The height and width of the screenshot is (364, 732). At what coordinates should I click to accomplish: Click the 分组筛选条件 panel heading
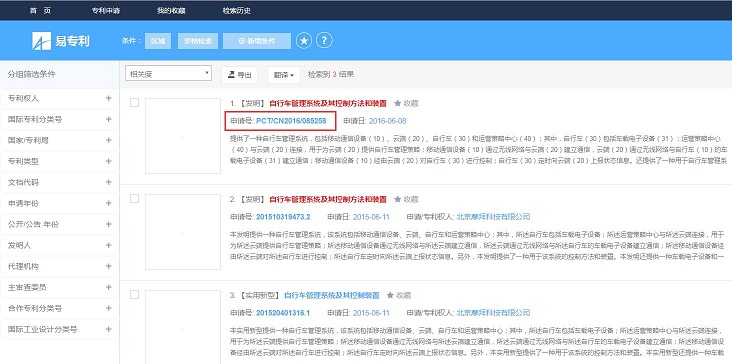coord(31,74)
